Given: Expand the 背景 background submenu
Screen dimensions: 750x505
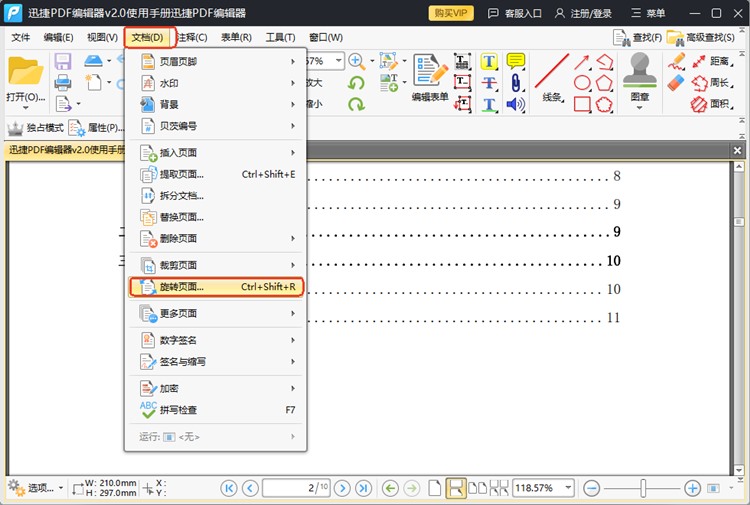Looking at the screenshot, I should pyautogui.click(x=216, y=104).
